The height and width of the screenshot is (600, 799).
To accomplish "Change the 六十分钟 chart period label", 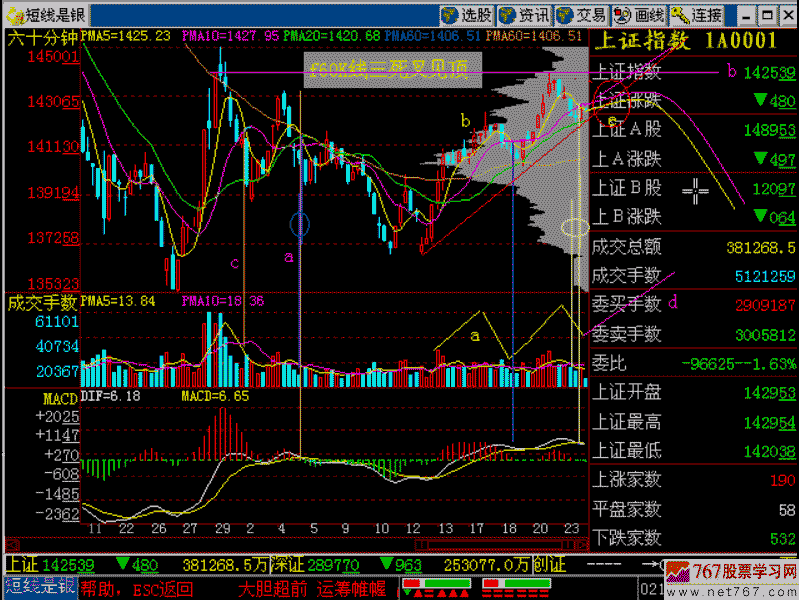I will click(41, 37).
